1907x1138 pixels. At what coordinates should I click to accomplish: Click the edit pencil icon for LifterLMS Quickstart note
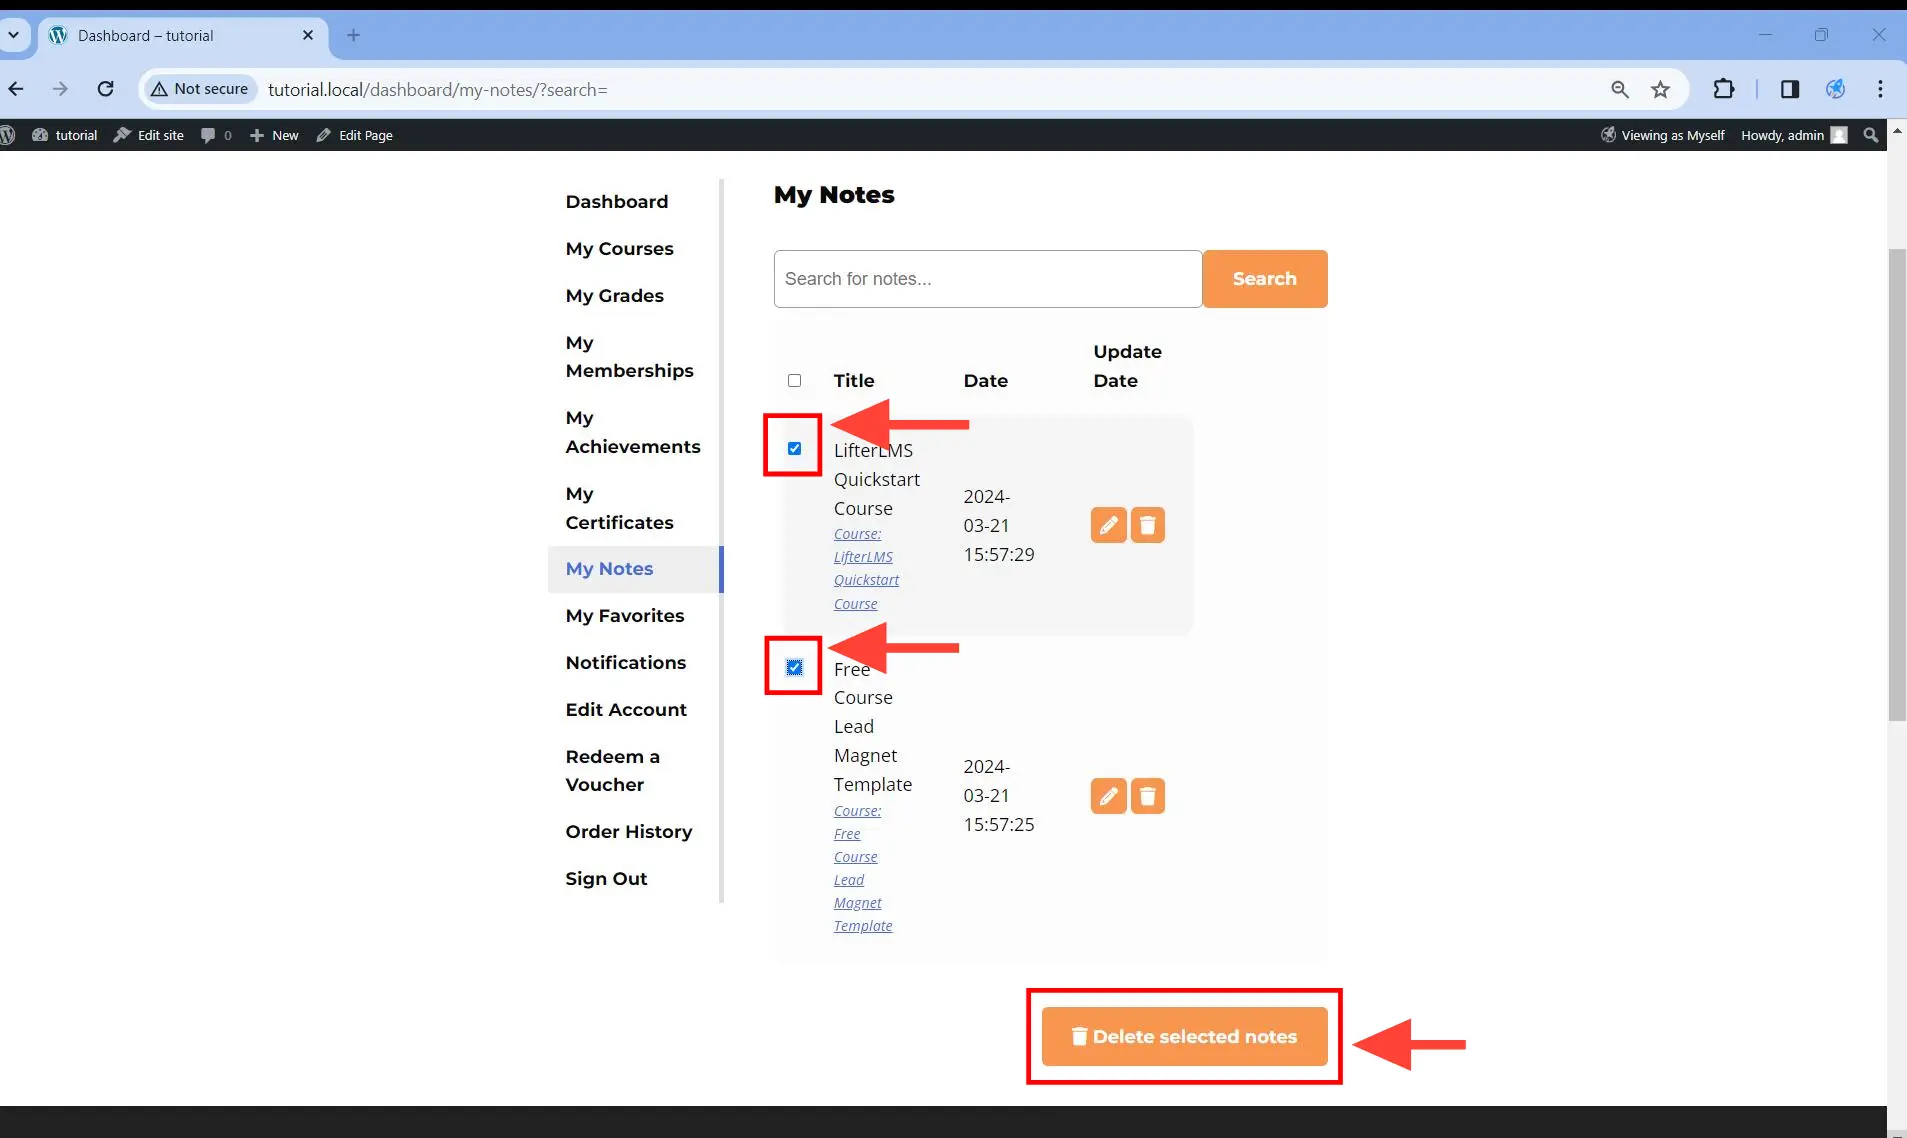1108,525
